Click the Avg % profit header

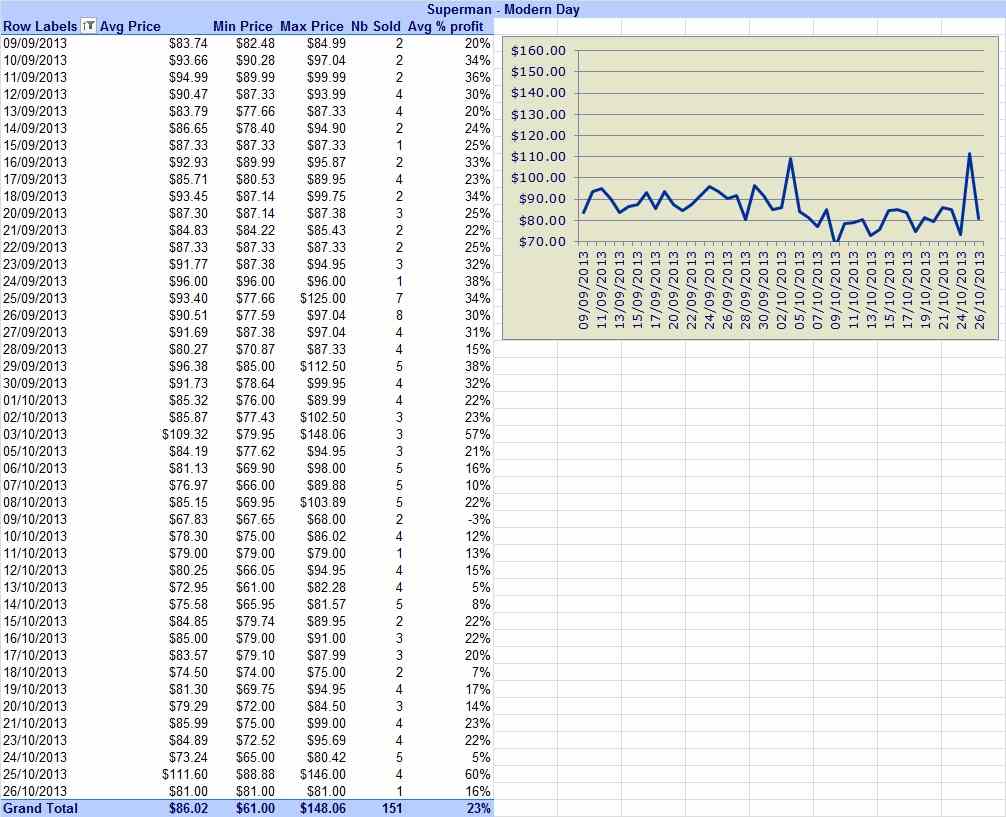click(445, 26)
